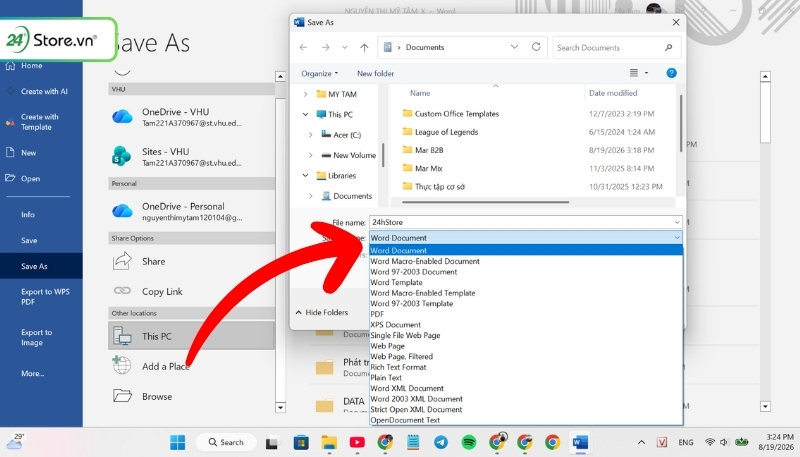Sort files by Date modified column
Screen dimensions: 800x457
[613, 93]
